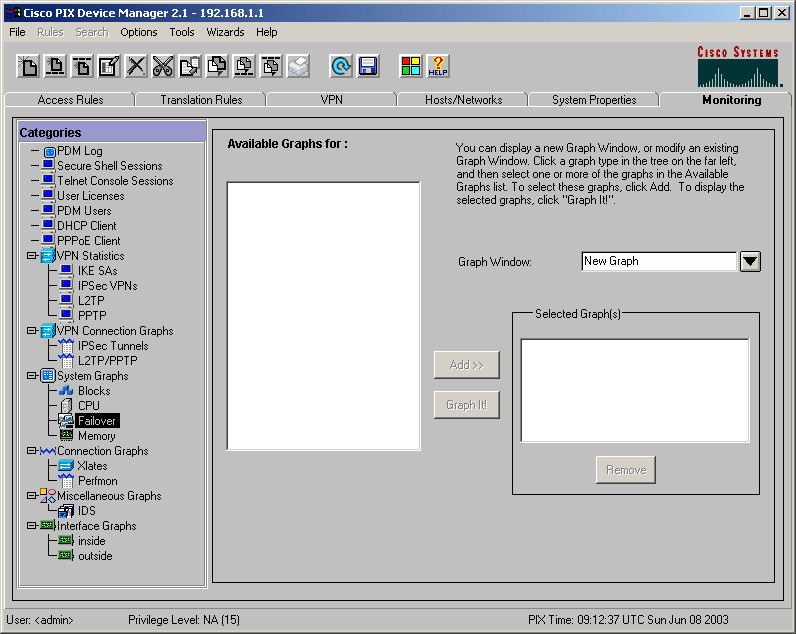Click the Paste Before toolbar icon

click(x=244, y=66)
